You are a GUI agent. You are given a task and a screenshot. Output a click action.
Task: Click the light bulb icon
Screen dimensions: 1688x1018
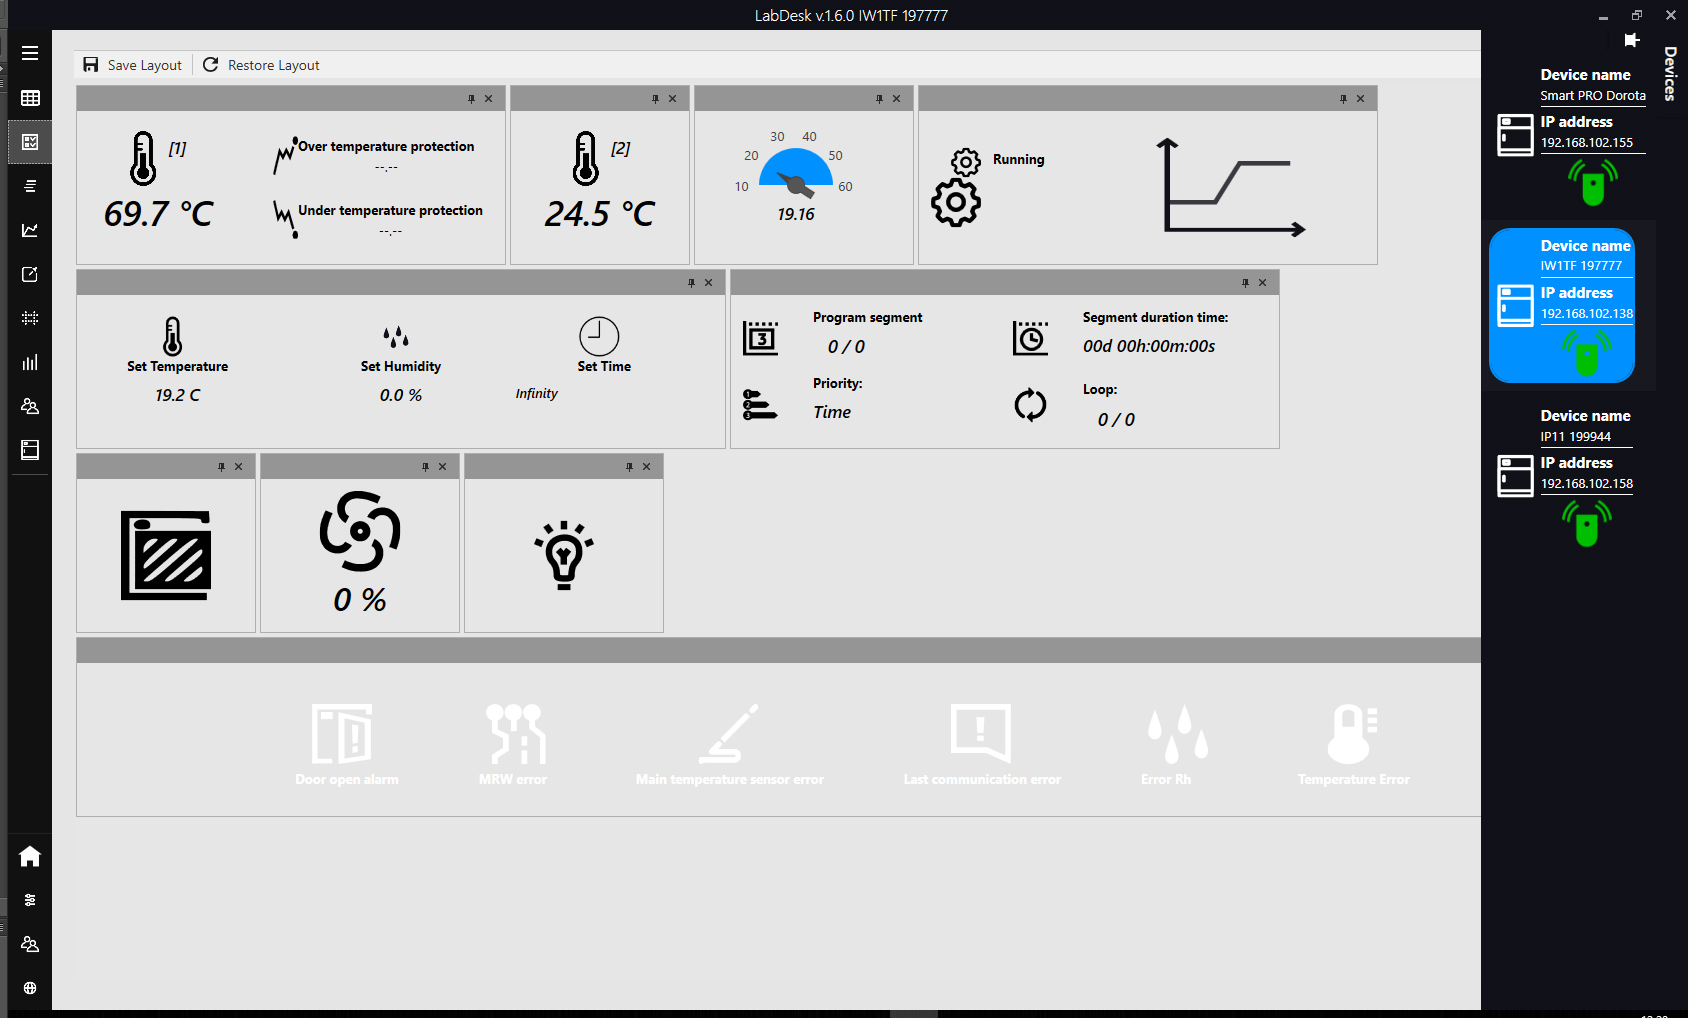click(x=564, y=555)
